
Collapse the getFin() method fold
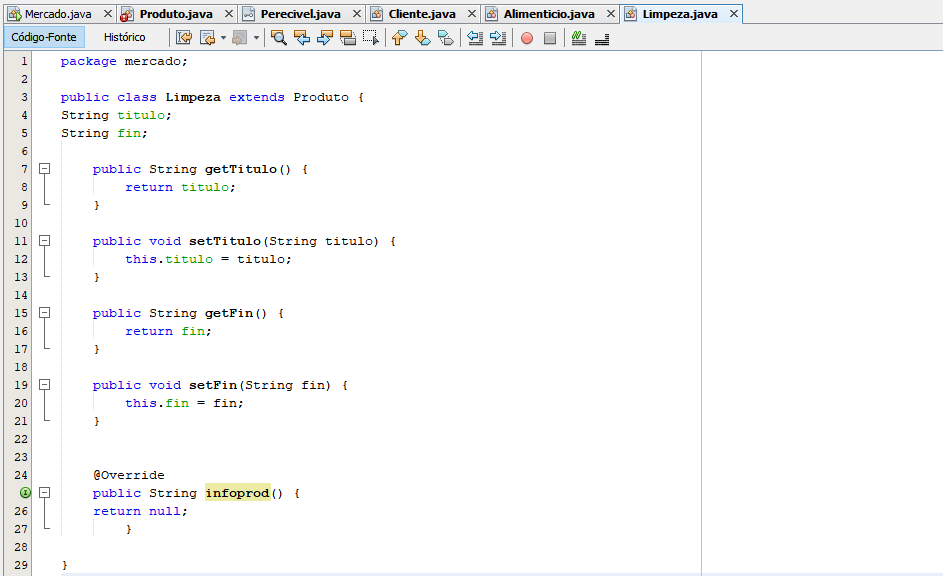point(45,313)
